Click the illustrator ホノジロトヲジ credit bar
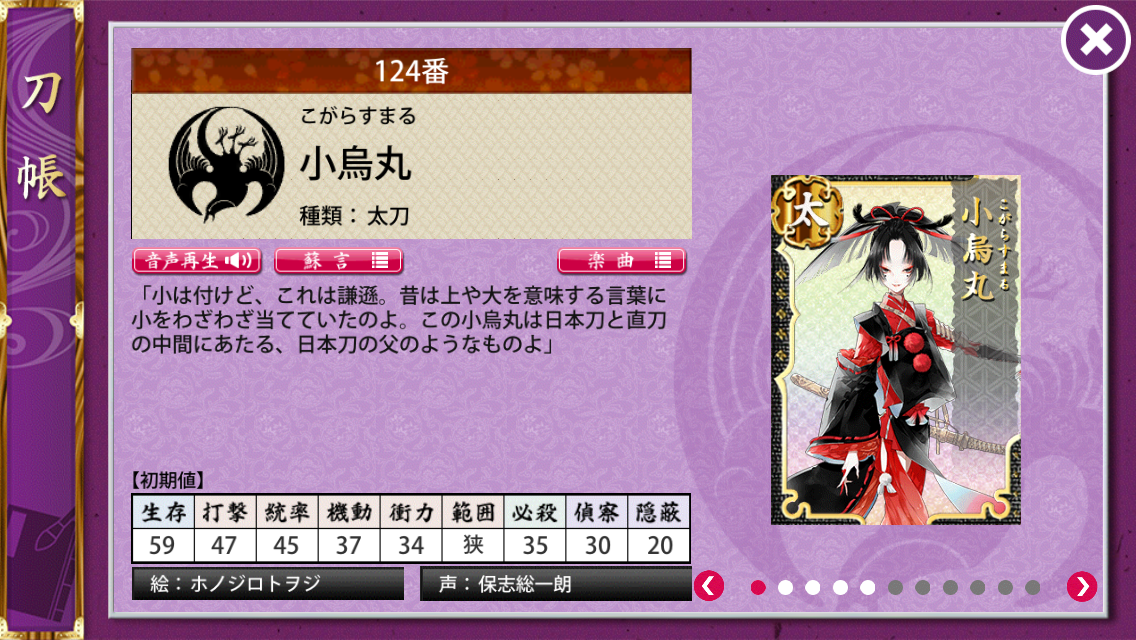 (x=267, y=583)
